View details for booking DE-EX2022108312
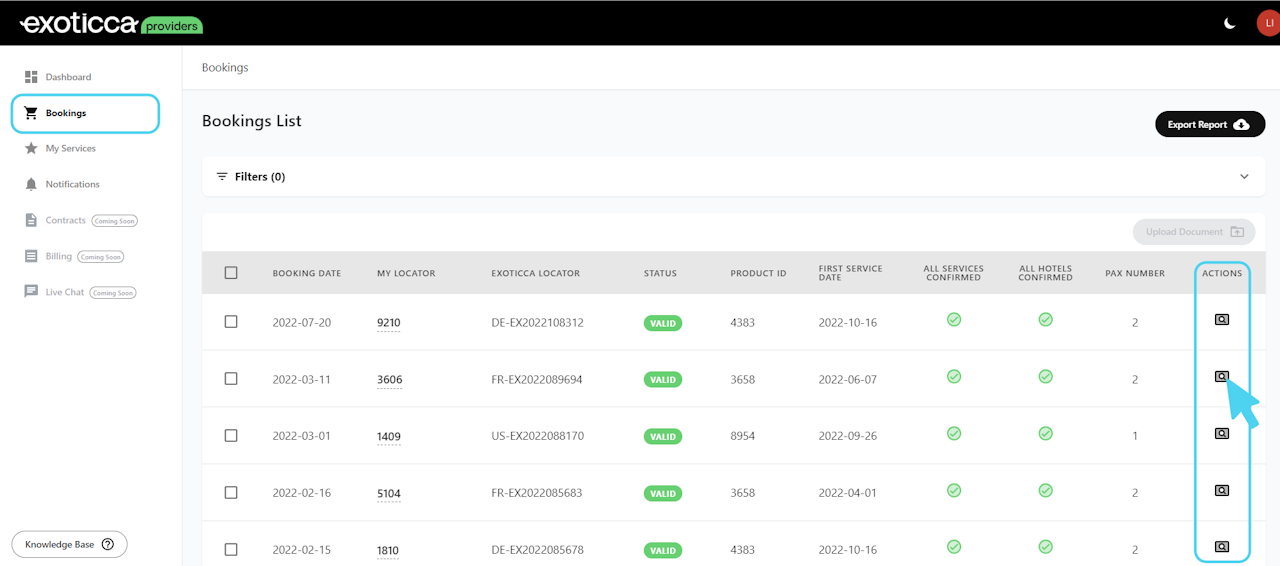 1221,320
